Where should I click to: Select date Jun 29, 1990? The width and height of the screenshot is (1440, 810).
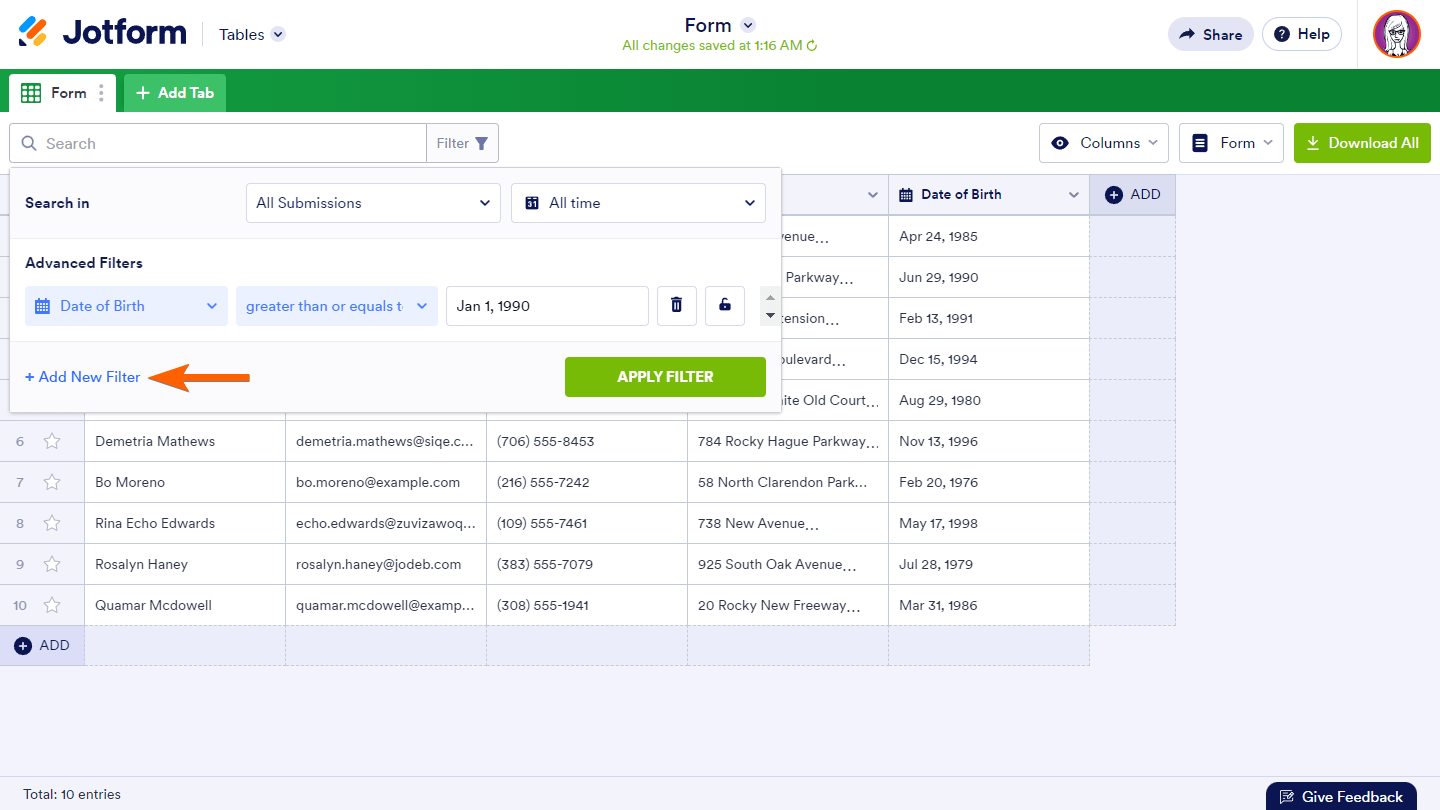coord(989,277)
